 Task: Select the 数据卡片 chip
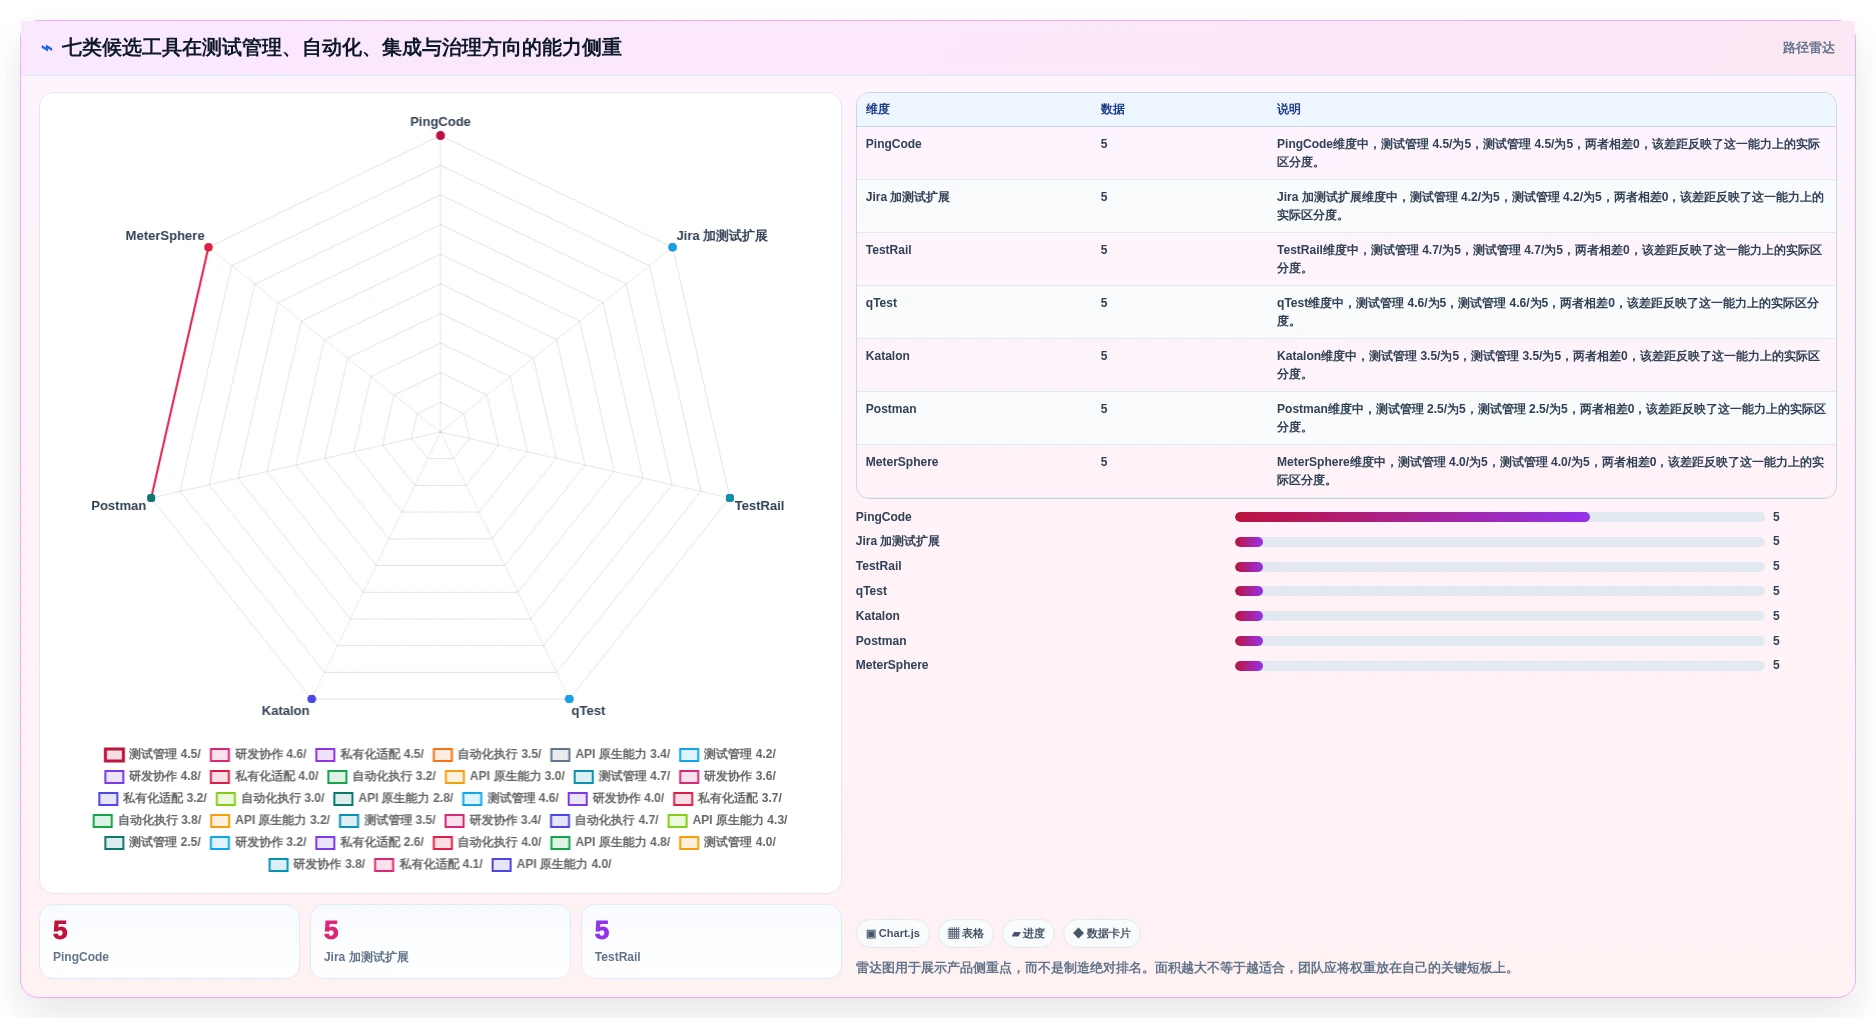(1102, 934)
